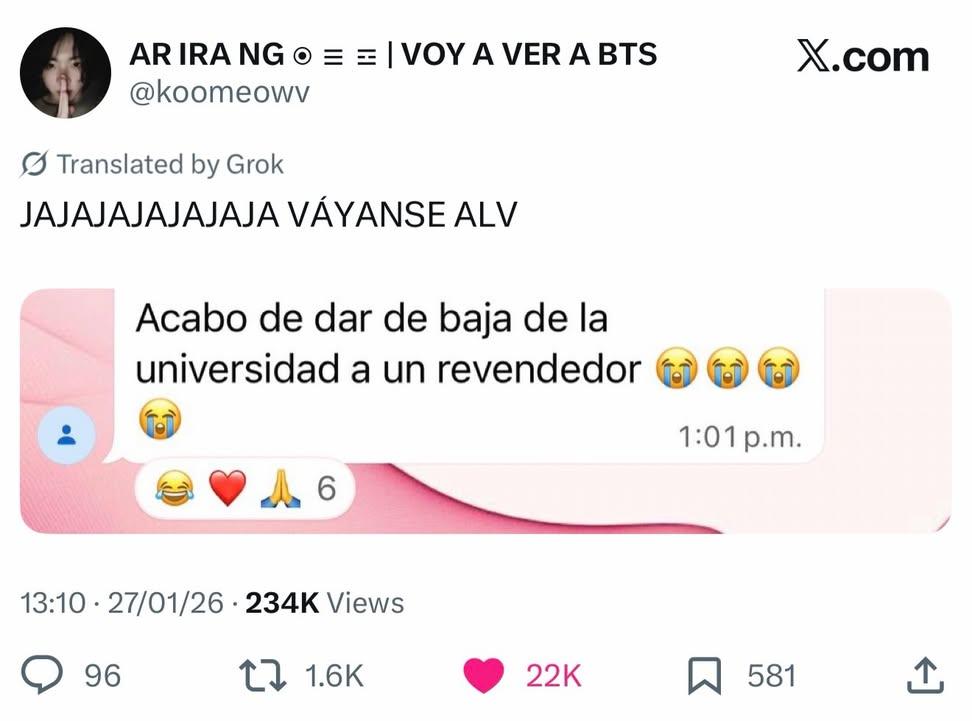
Task: Toggle the bookmark icon
Action: 704,675
